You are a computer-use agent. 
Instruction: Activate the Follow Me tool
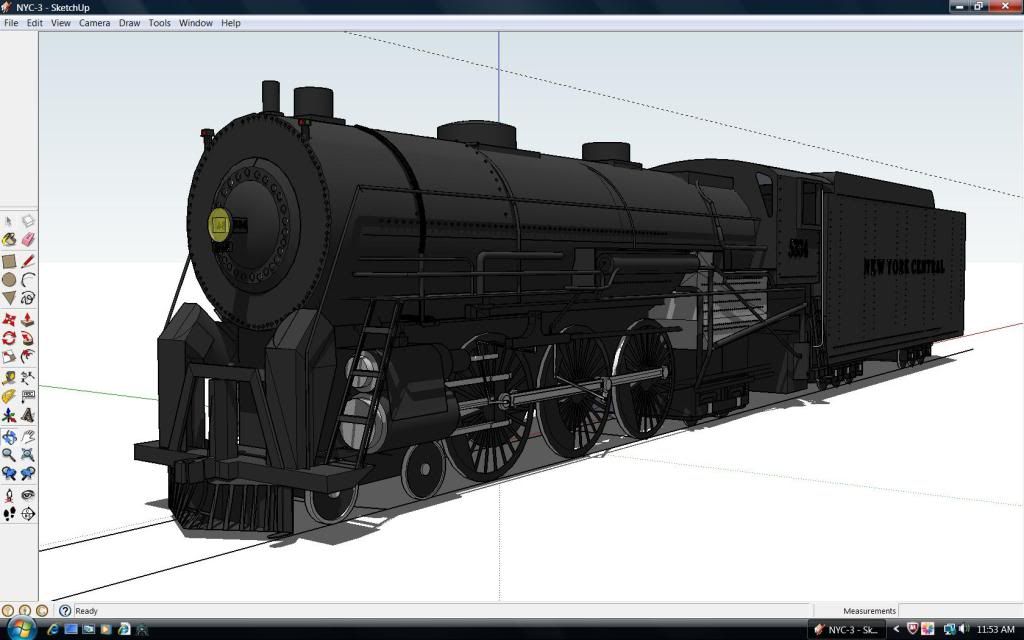27,338
